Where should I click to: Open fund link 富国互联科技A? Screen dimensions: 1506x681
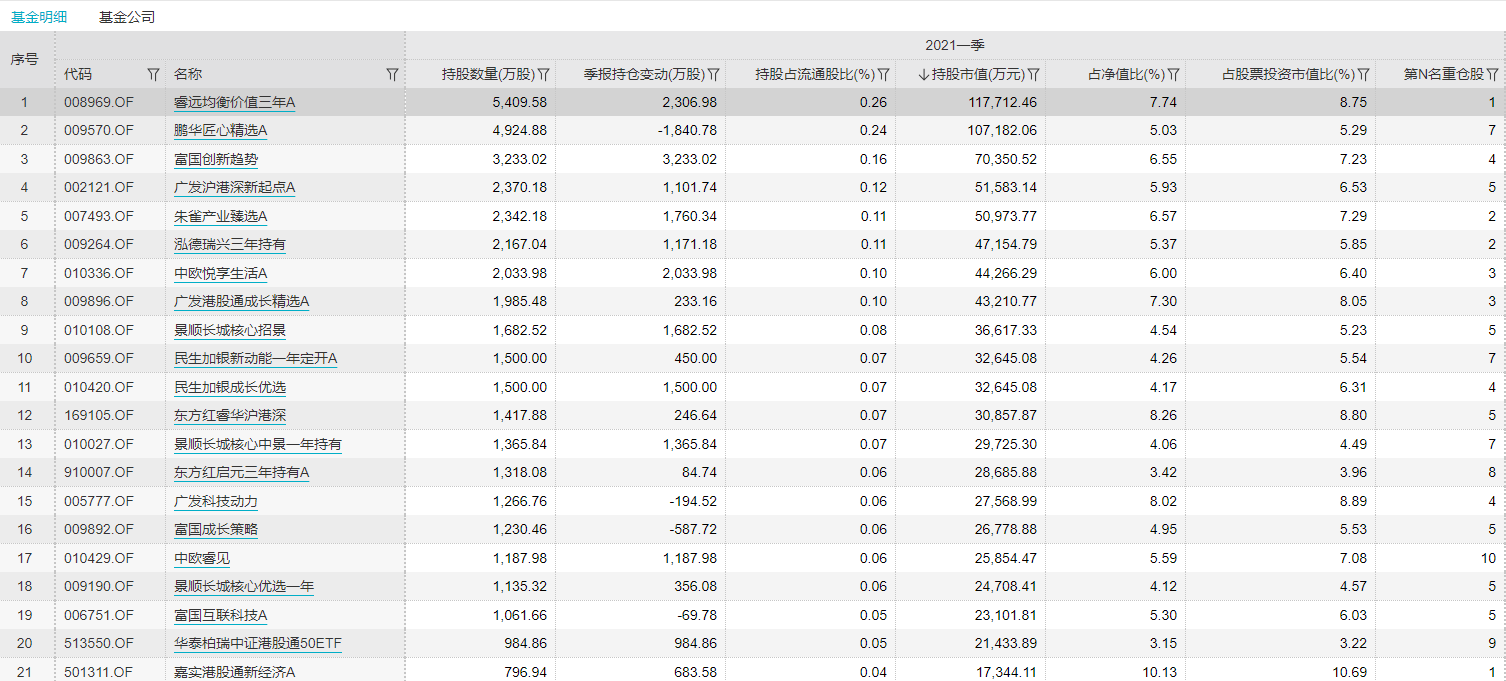tap(221, 615)
